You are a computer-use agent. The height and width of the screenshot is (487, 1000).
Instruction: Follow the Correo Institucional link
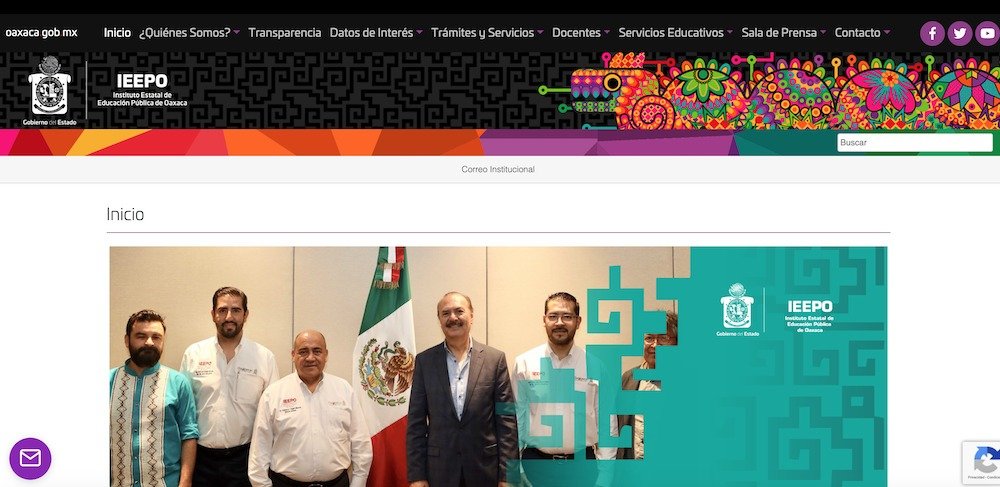(498, 170)
